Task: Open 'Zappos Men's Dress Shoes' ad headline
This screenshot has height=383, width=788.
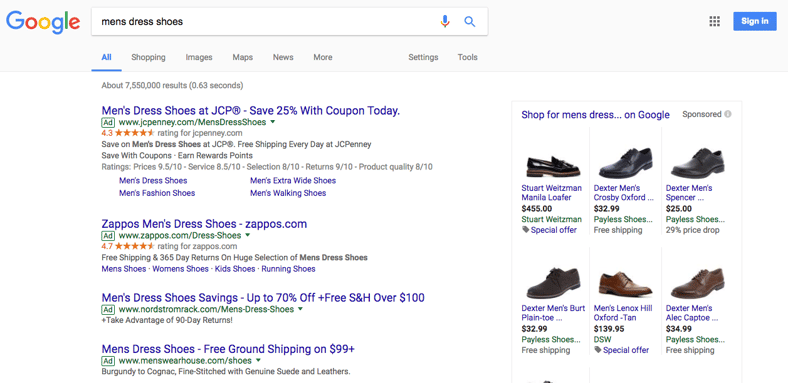Action: 204,224
